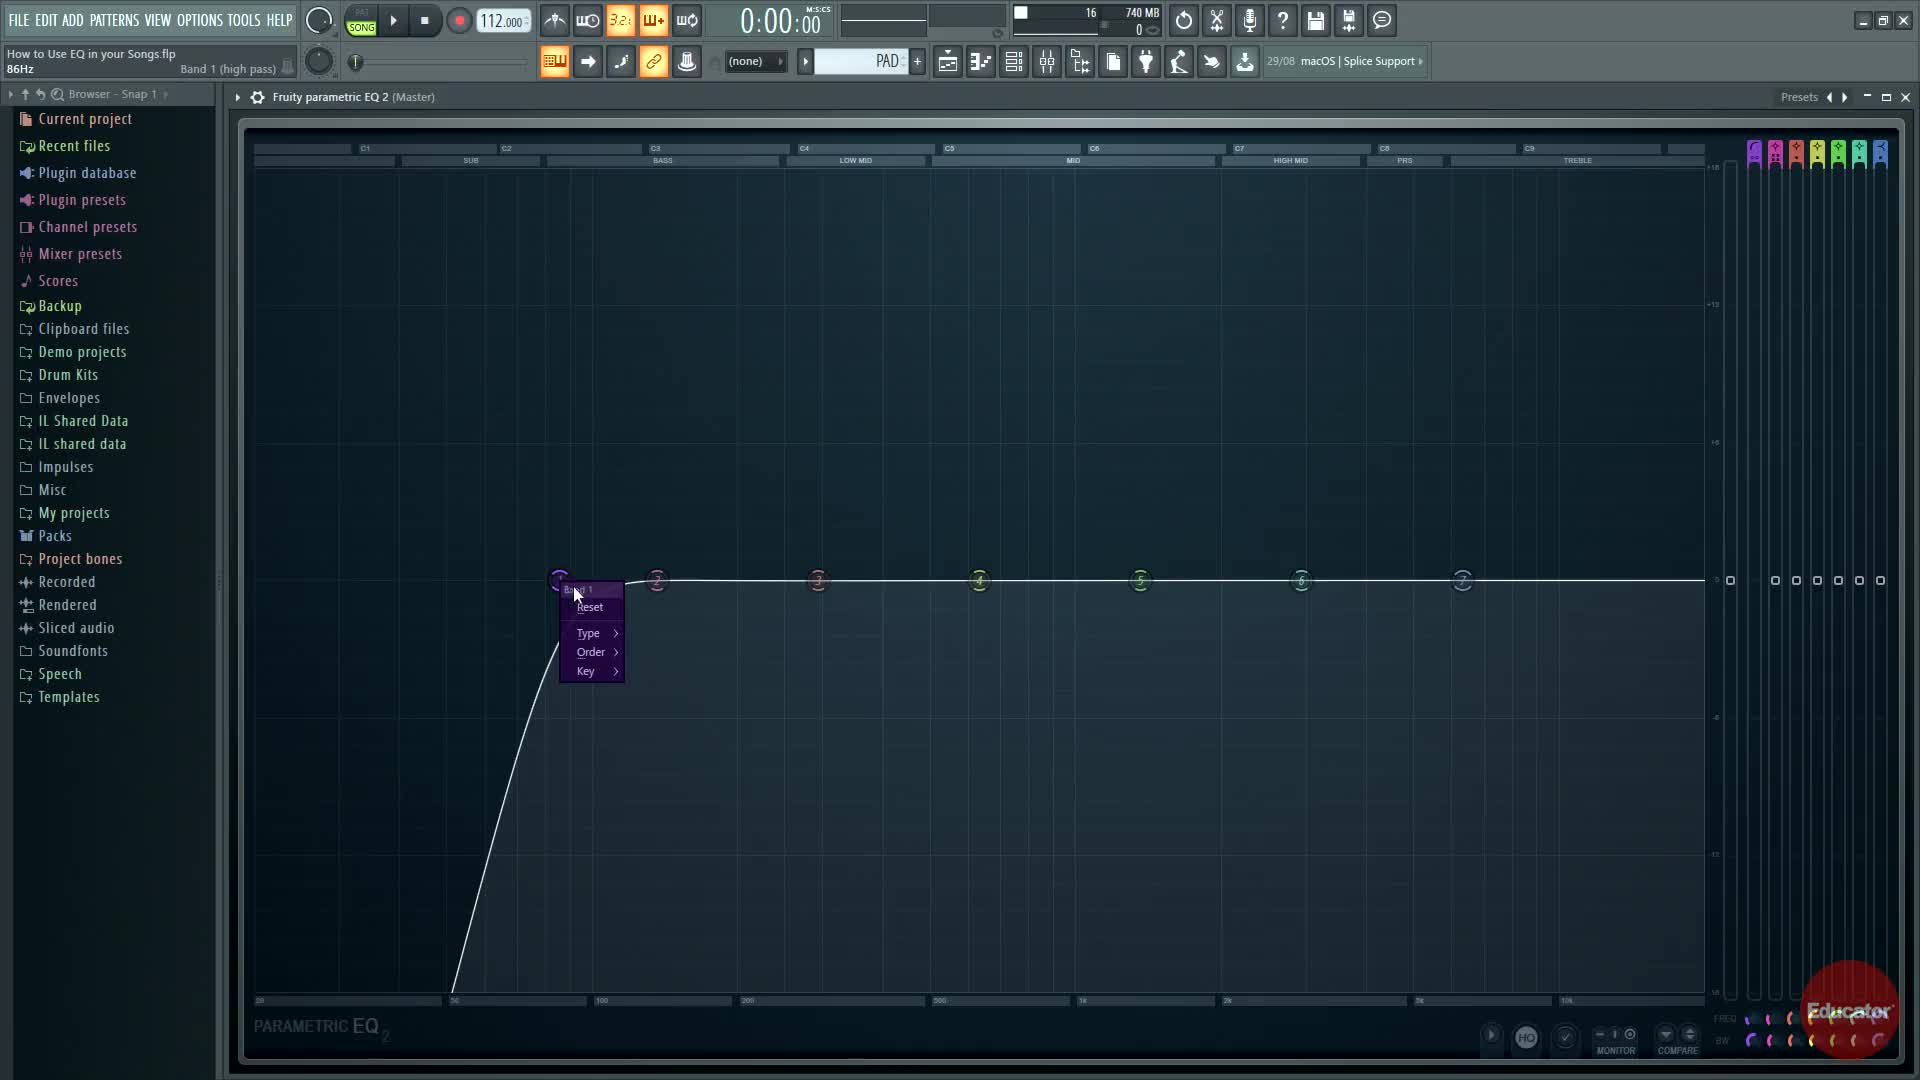Select Reset in the band context menu

[590, 607]
